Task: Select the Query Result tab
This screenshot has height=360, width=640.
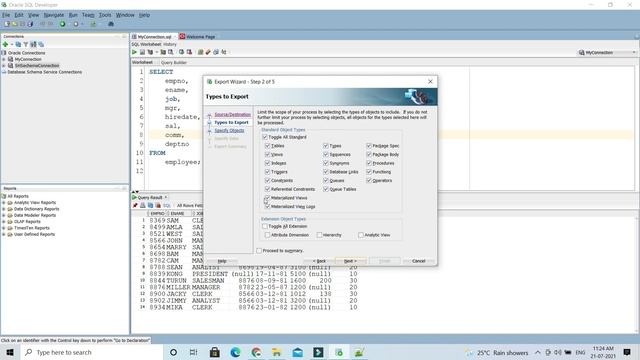Action: 149,198
